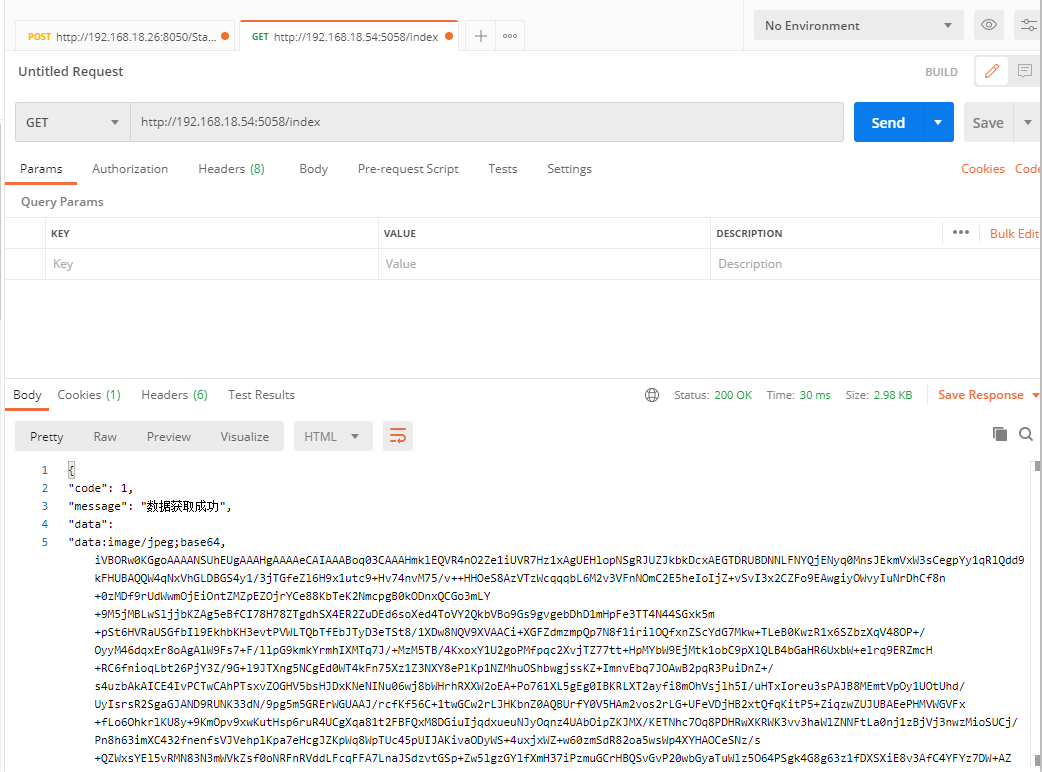Open a new request tab with plus icon
Viewport: 1042px width, 772px height.
(480, 35)
